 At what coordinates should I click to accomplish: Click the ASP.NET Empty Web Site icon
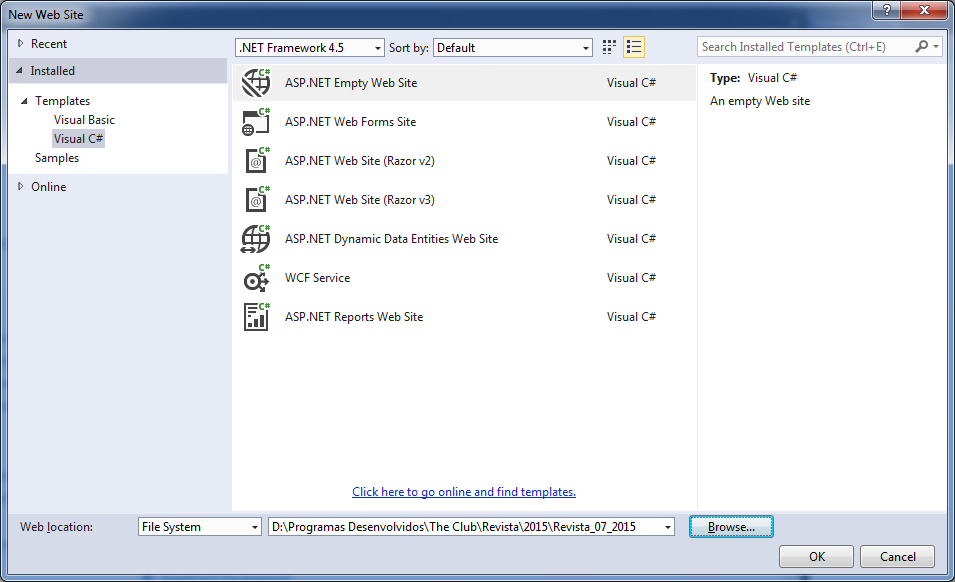pyautogui.click(x=256, y=83)
